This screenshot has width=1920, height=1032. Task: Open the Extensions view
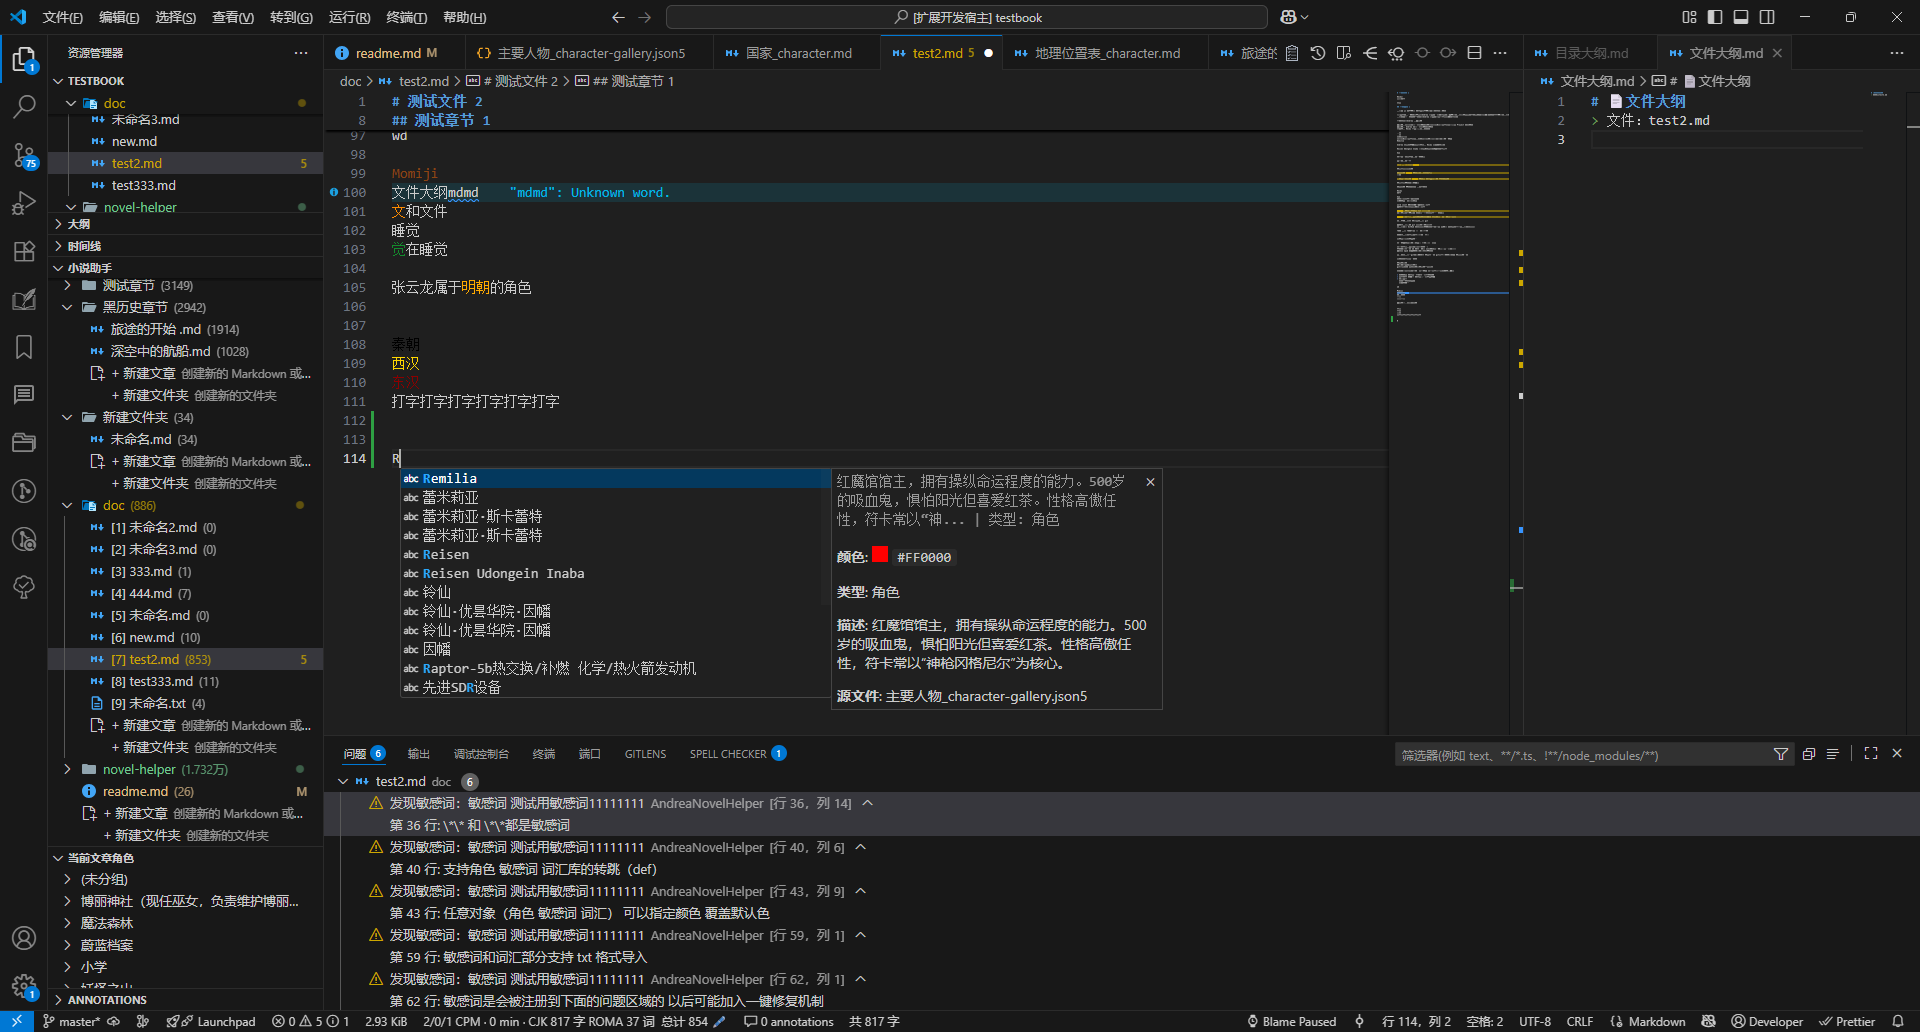click(x=24, y=251)
